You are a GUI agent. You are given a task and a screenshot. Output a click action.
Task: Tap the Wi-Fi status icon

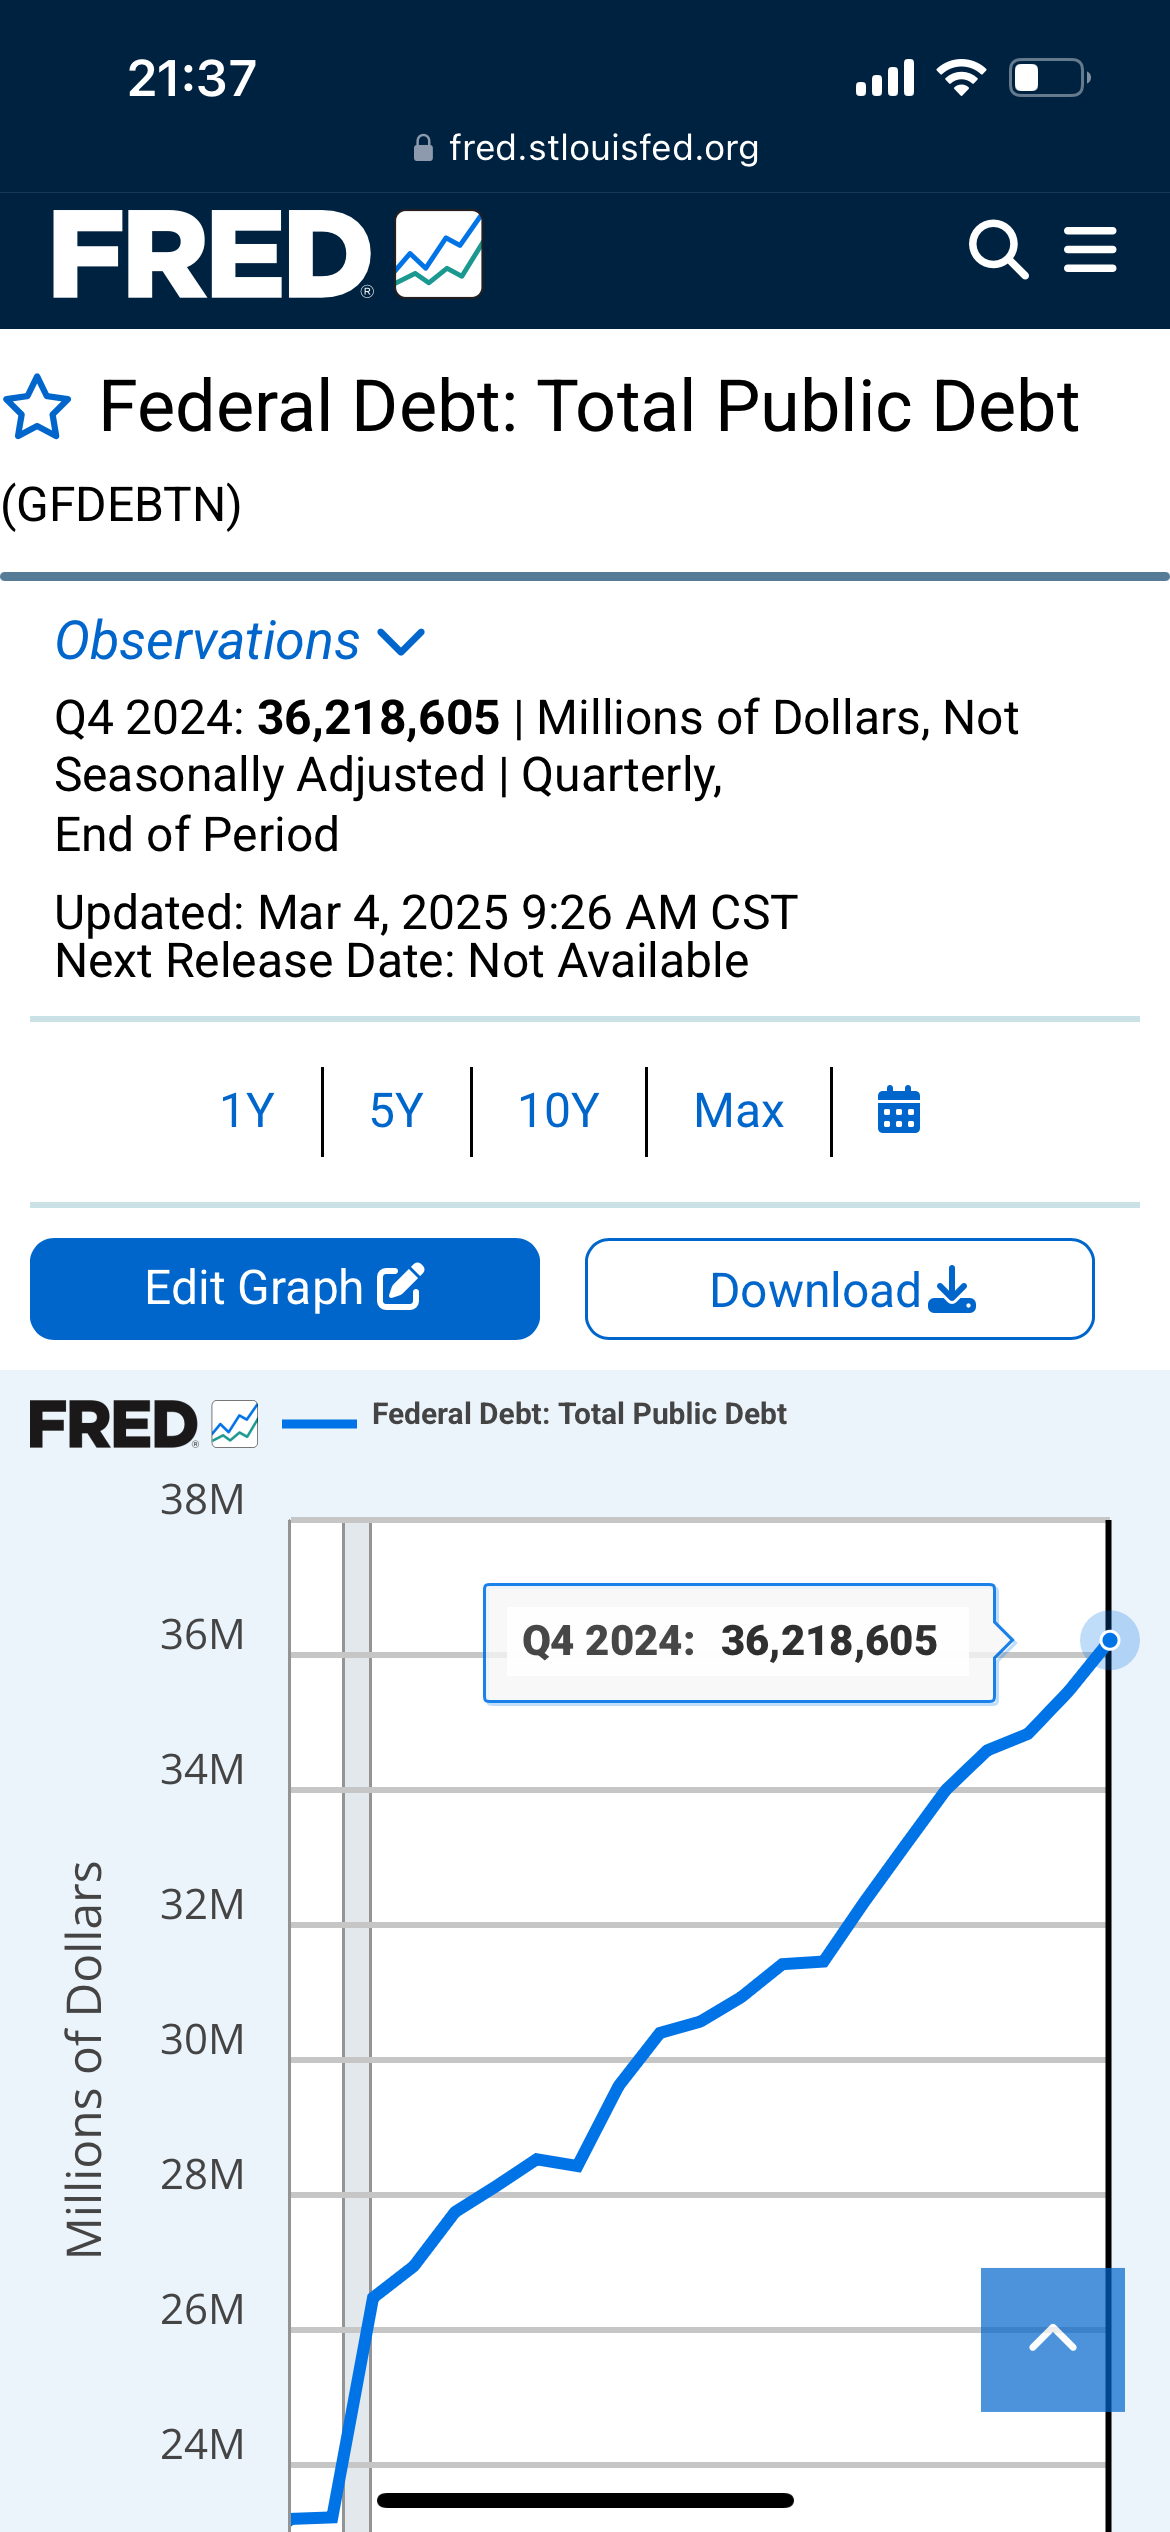[961, 78]
